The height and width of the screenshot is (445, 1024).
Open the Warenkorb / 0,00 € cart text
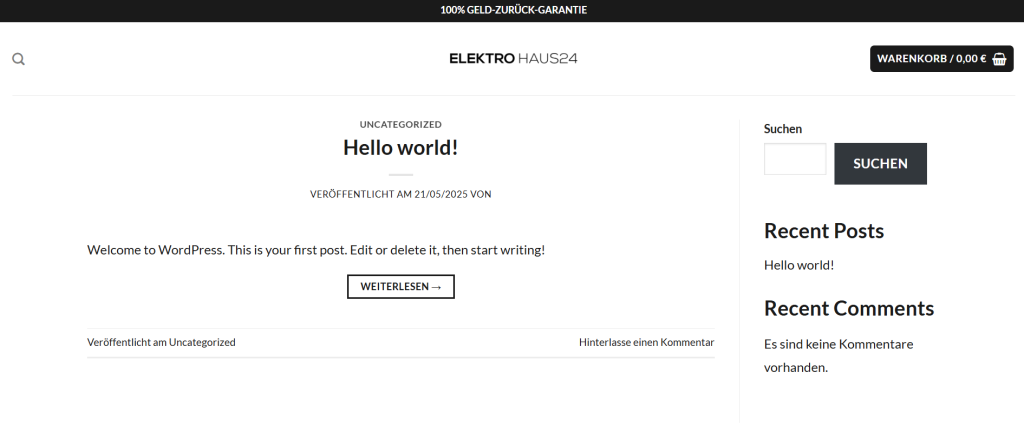(x=931, y=59)
